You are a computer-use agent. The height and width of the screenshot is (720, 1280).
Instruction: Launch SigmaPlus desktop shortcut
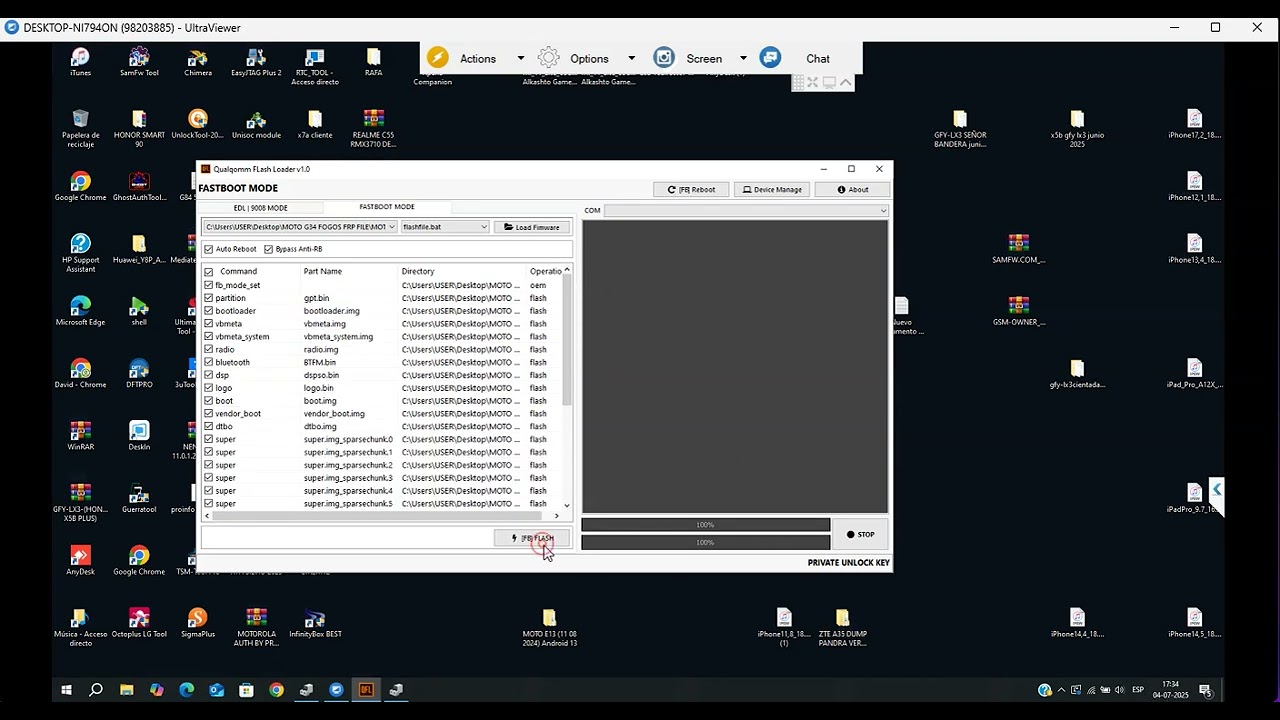[198, 623]
